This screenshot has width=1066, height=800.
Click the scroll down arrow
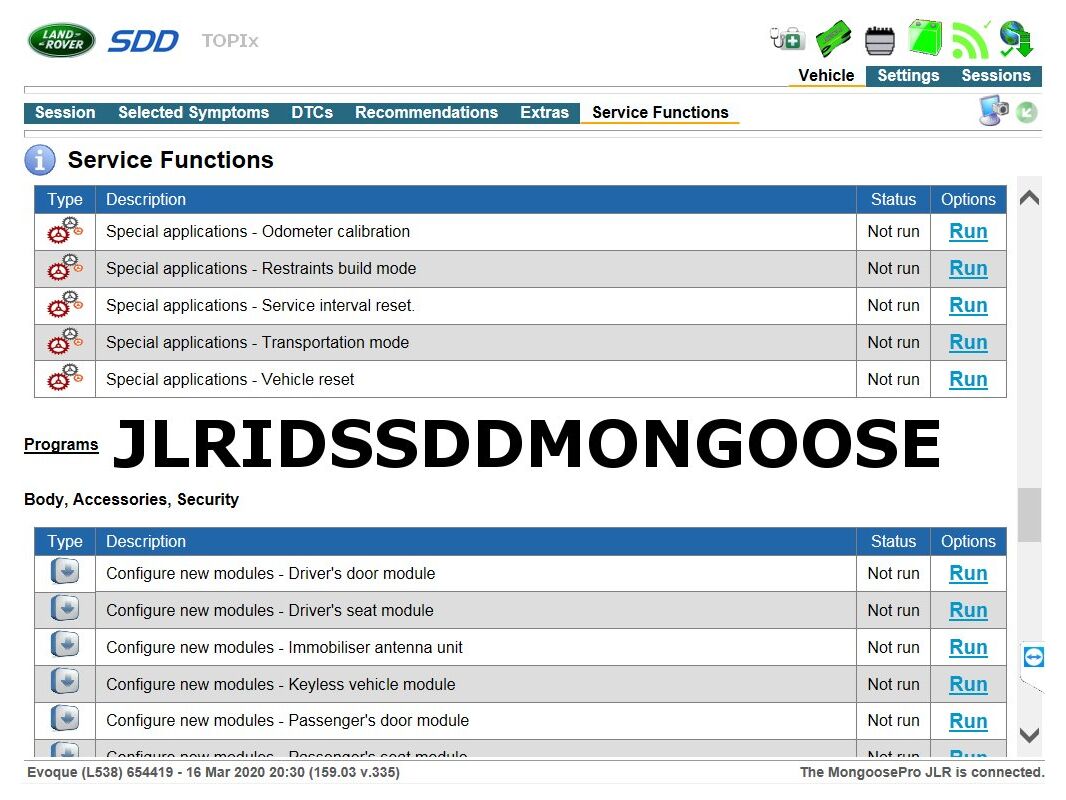(1029, 735)
